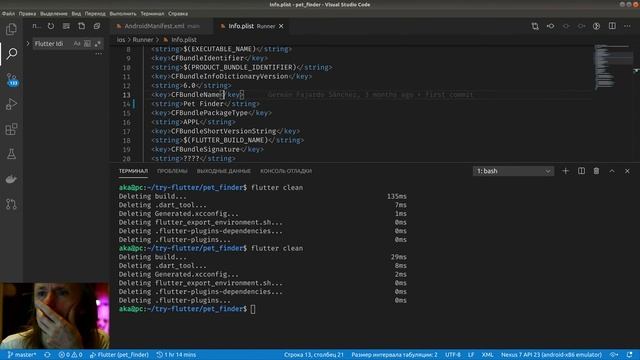Change the XML language mode

point(487,355)
